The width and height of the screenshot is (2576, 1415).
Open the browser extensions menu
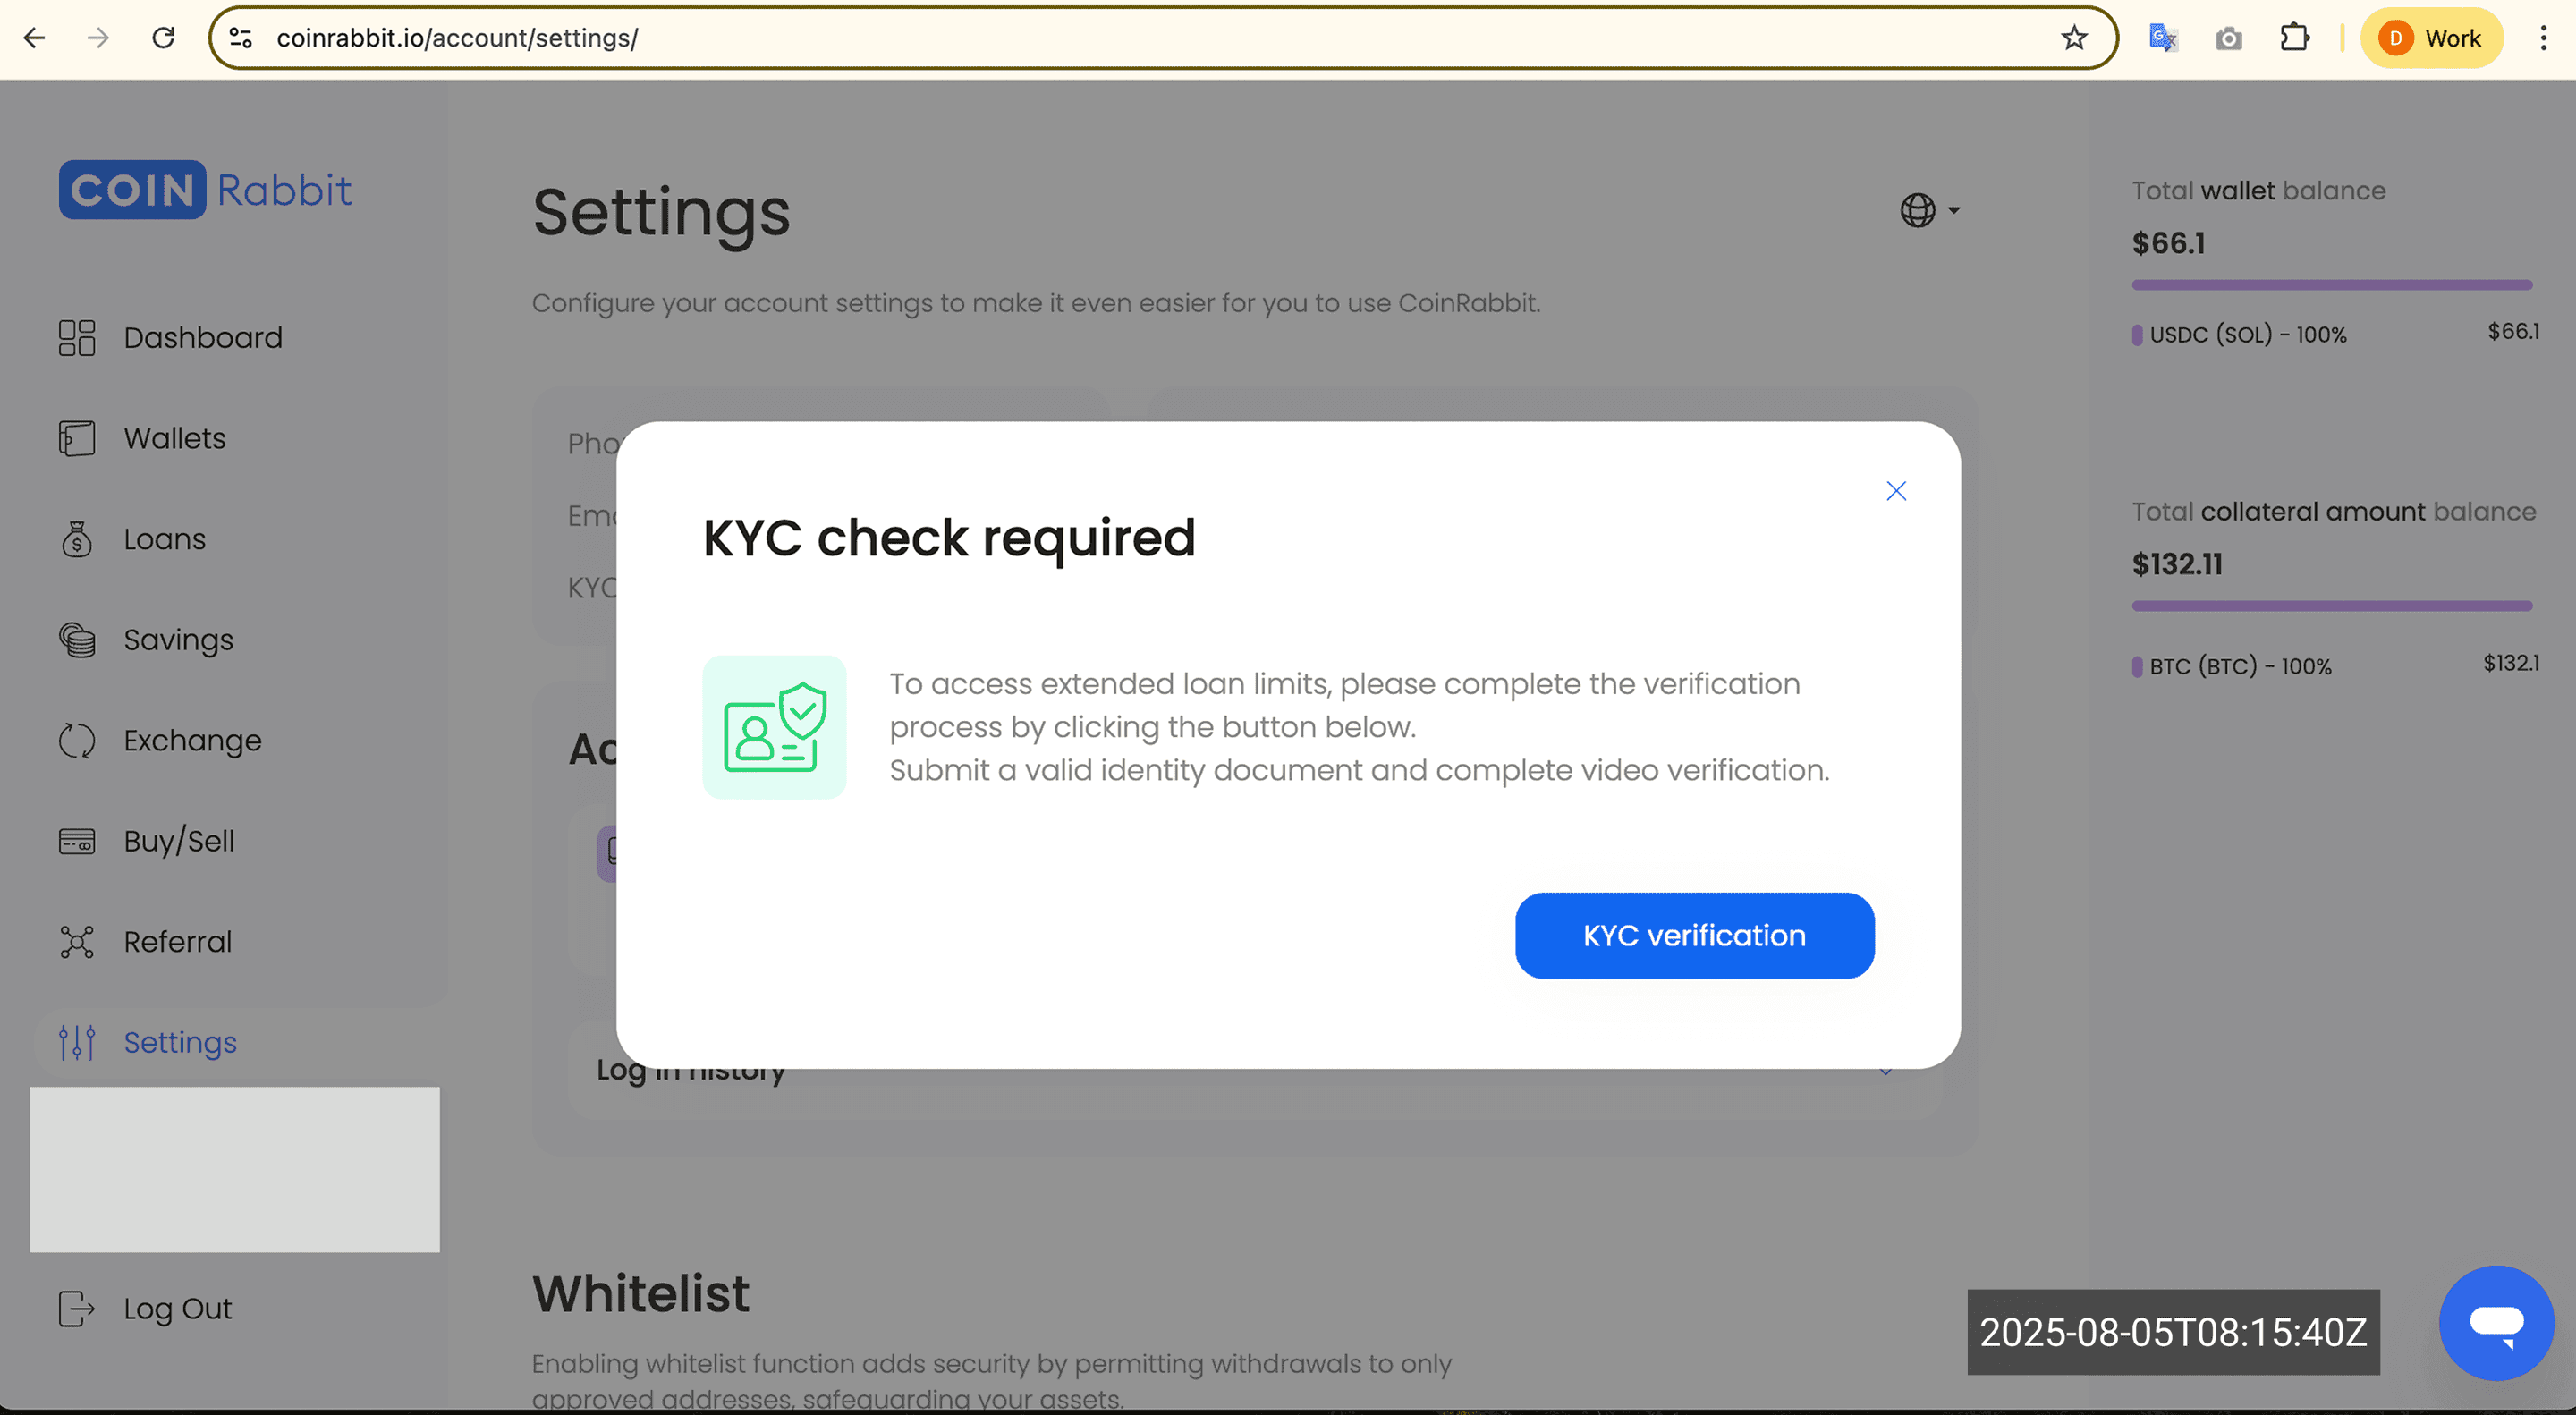click(x=2295, y=38)
